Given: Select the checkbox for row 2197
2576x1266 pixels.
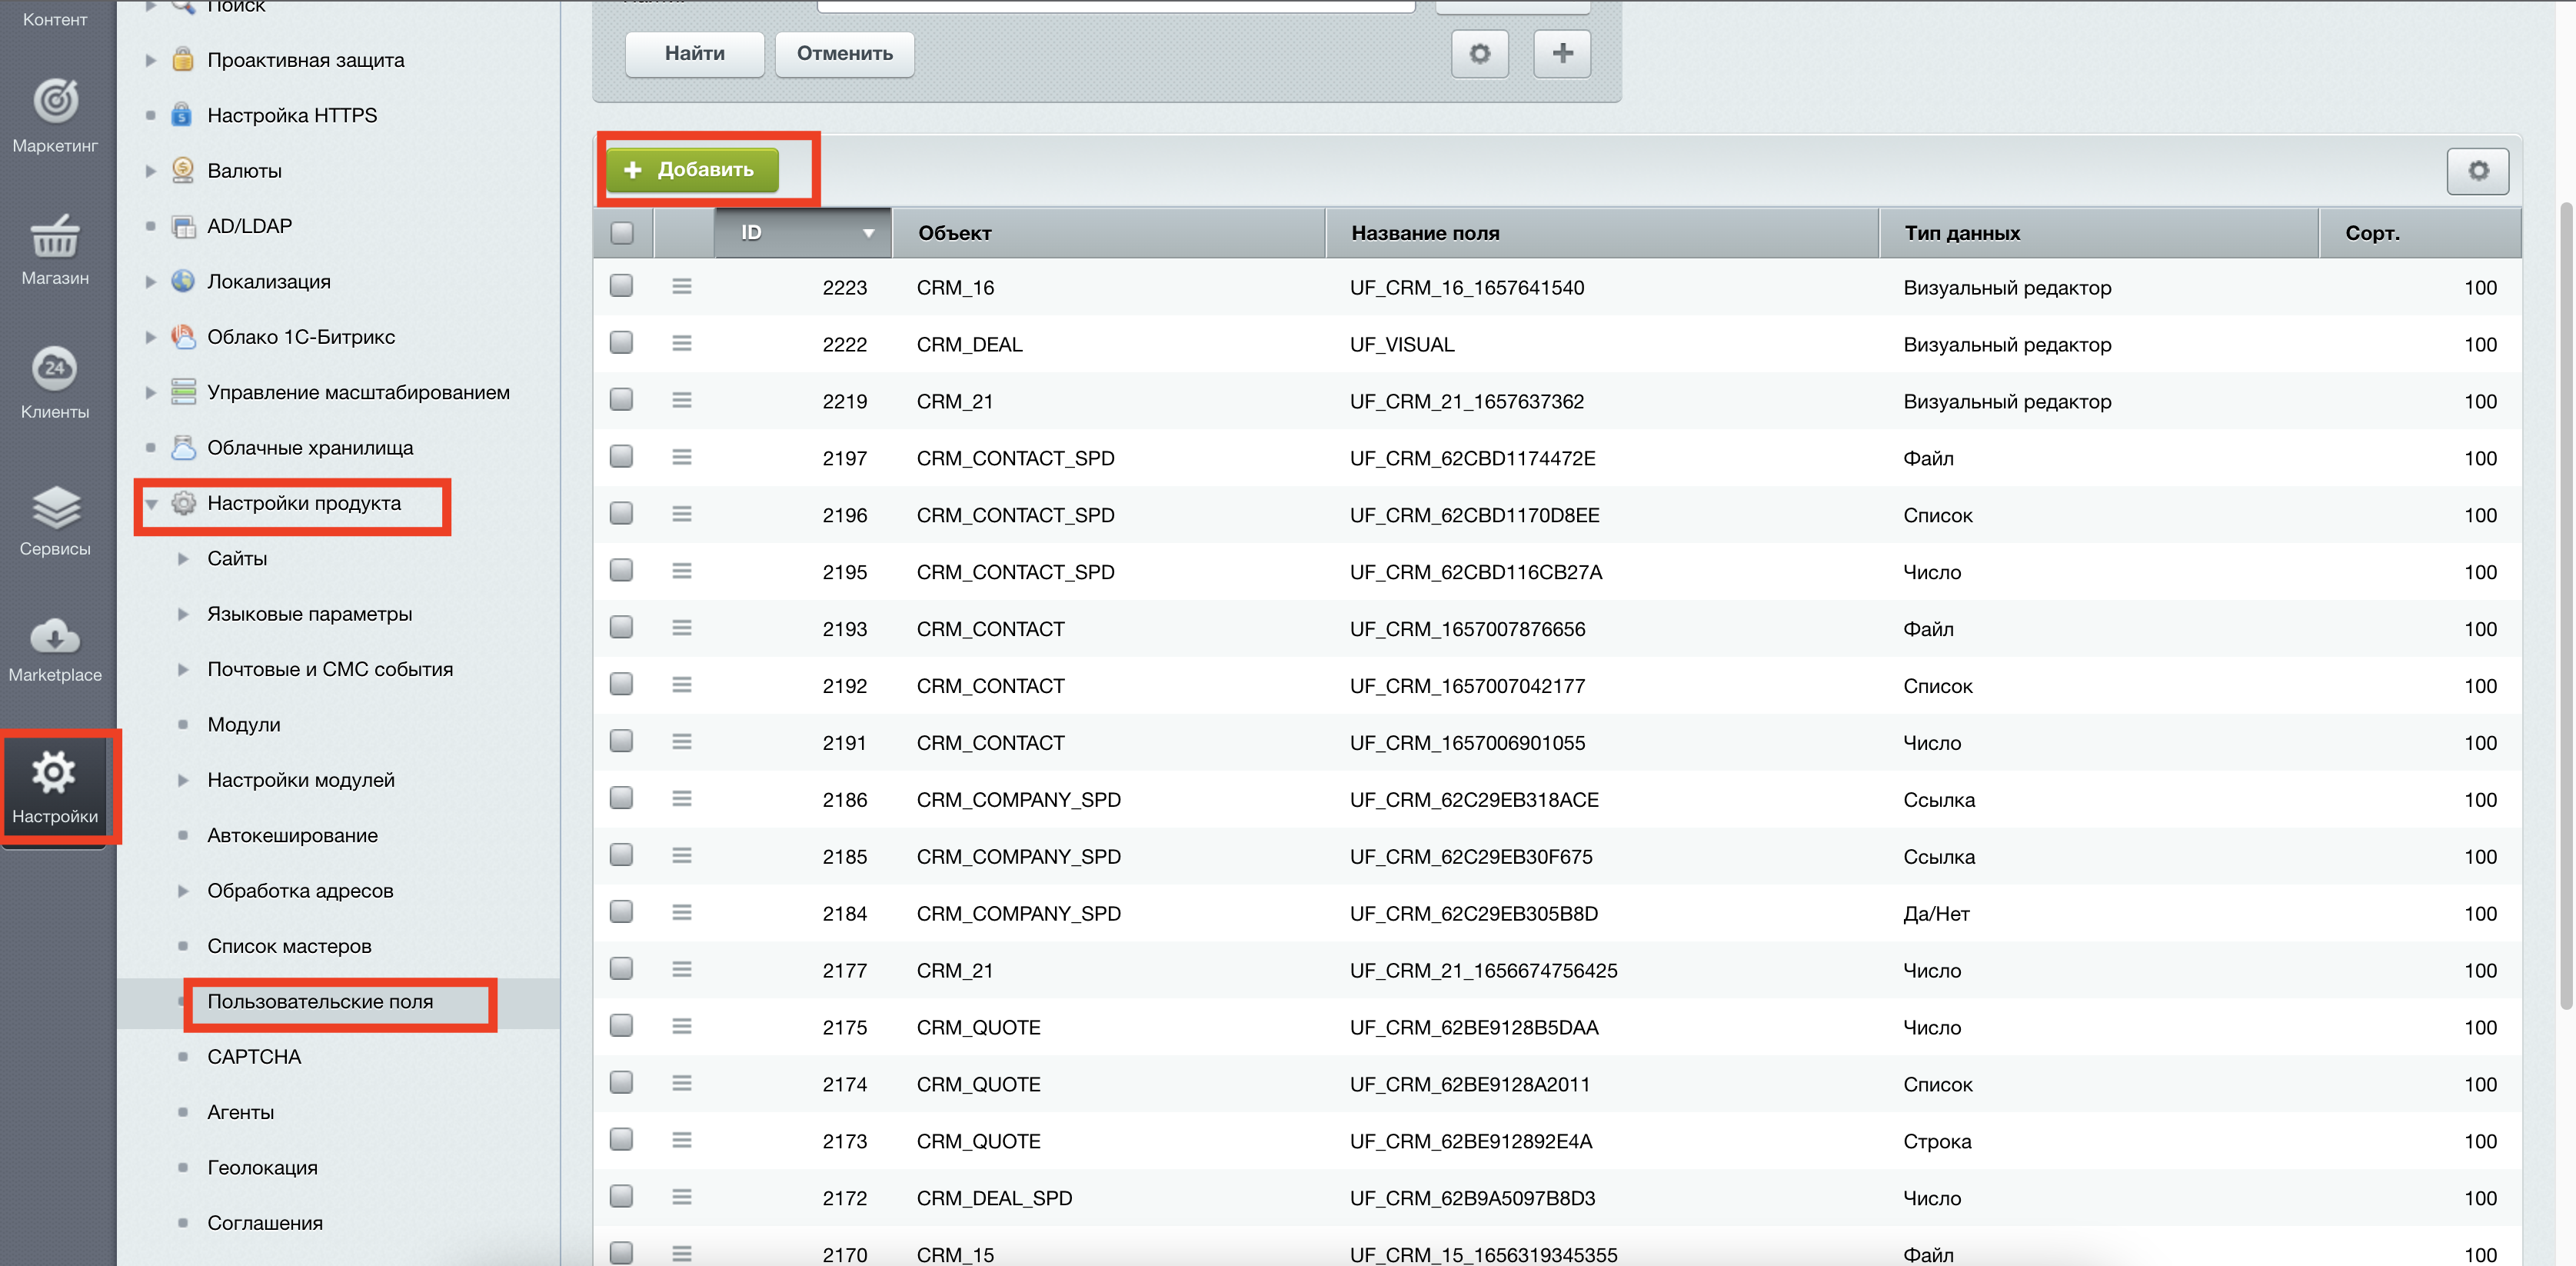Looking at the screenshot, I should pyautogui.click(x=621, y=457).
